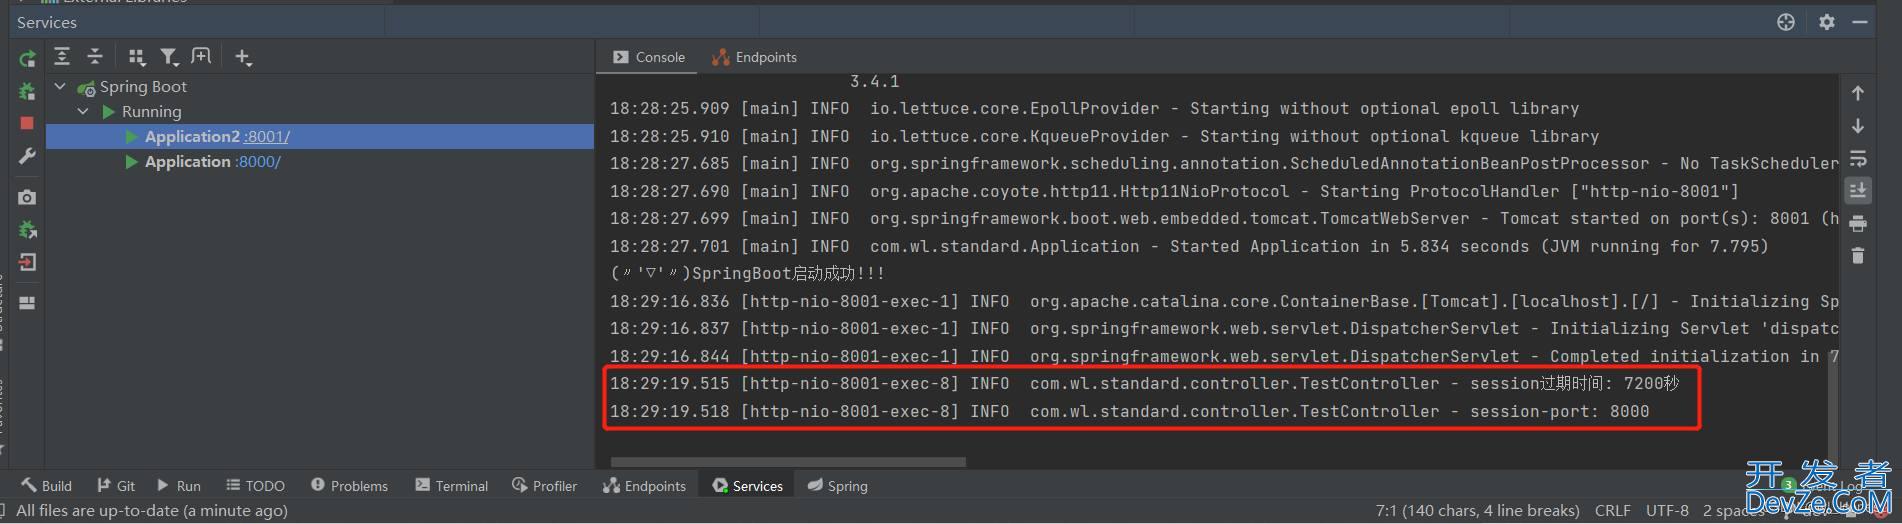Screen dimensions: 1902x524
Task: Expand all nodes in Services tree
Action: 62,57
